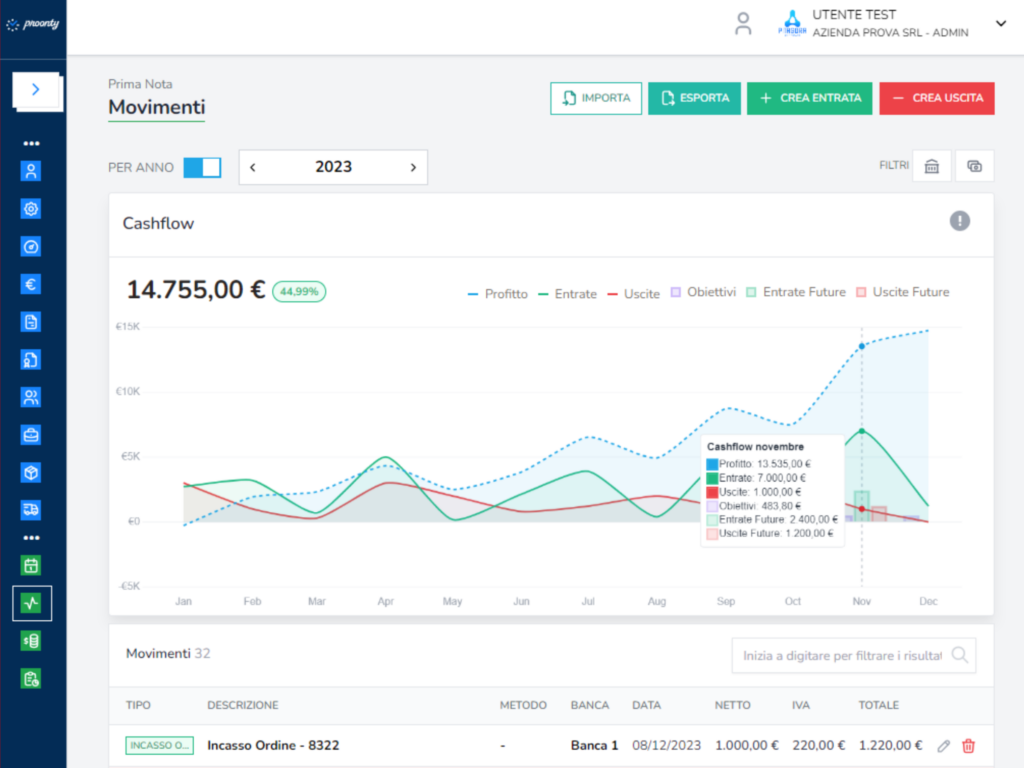The image size is (1024, 768).
Task: Open the gear settings icon in sidebar
Action: tap(31, 209)
